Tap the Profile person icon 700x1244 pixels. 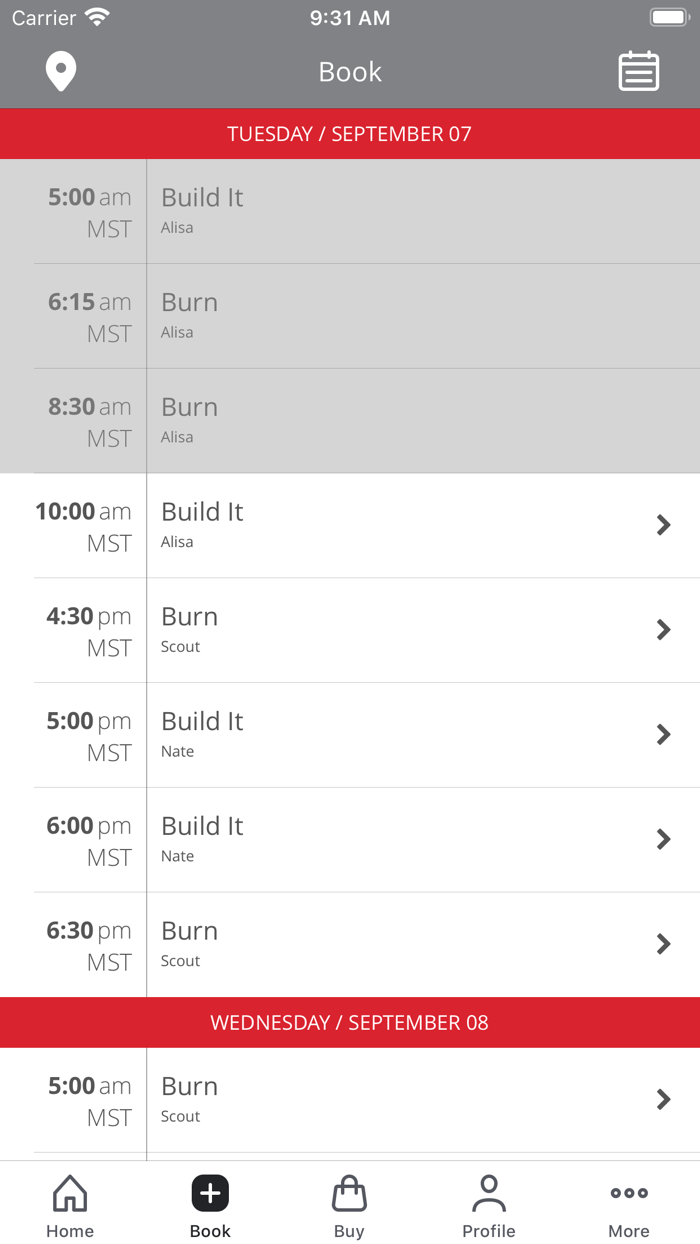489,1190
